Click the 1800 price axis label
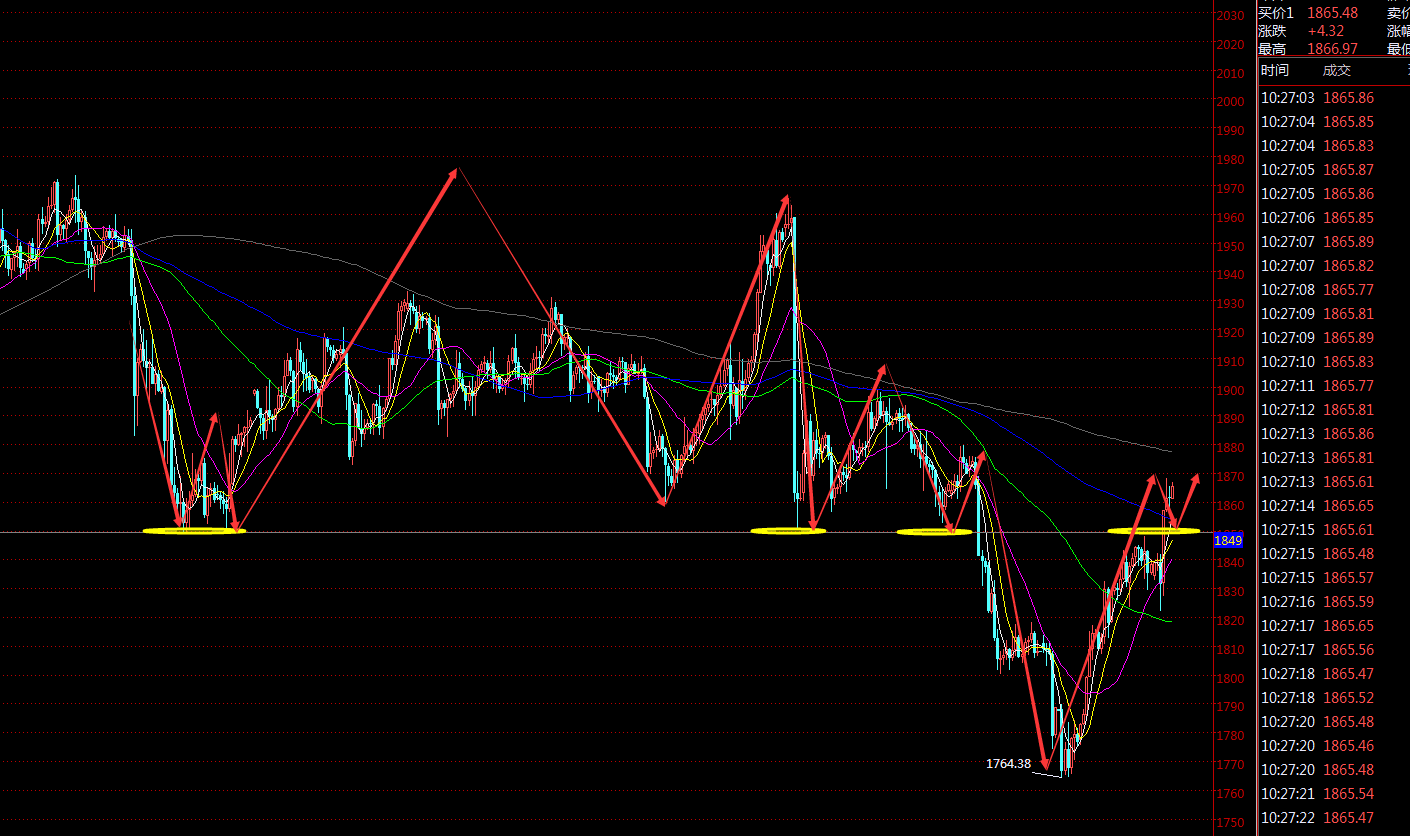This screenshot has width=1410, height=836. tap(1230, 678)
